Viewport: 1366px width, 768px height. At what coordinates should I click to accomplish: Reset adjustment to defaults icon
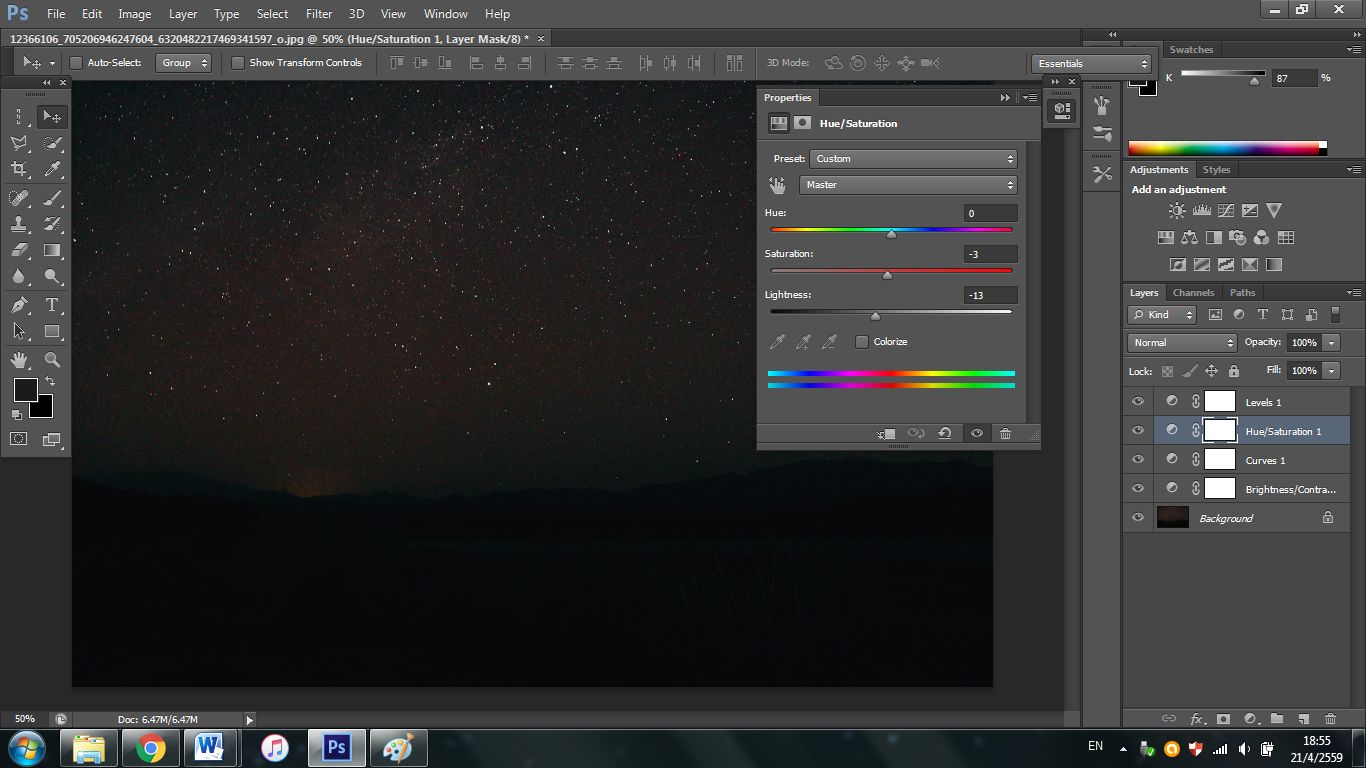(x=945, y=433)
